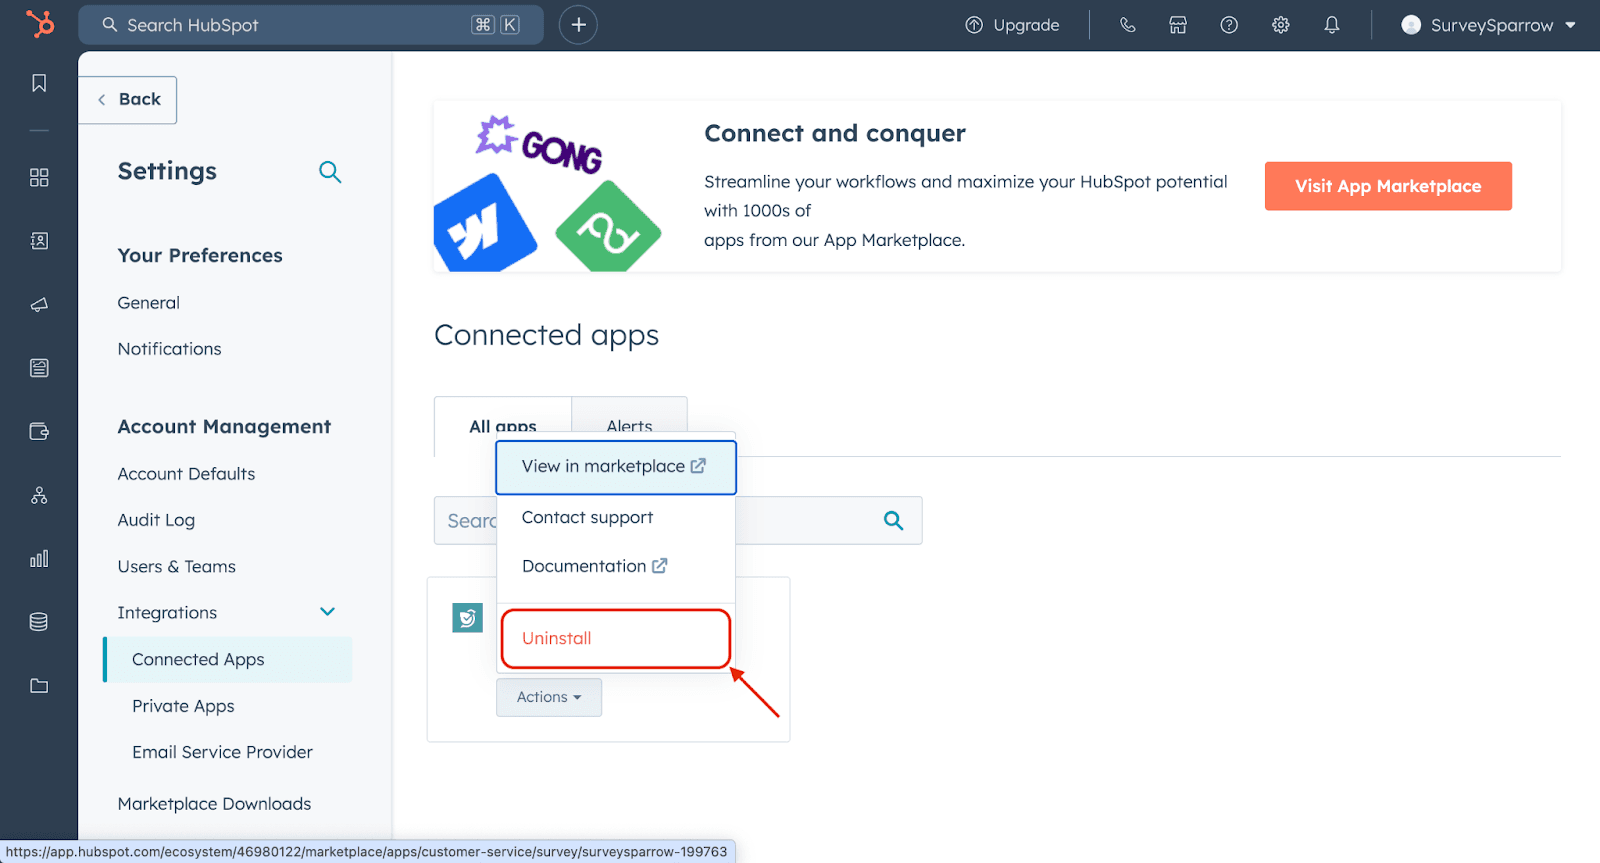
Task: Open the bookmarks icon in left sidebar
Action: click(x=39, y=83)
